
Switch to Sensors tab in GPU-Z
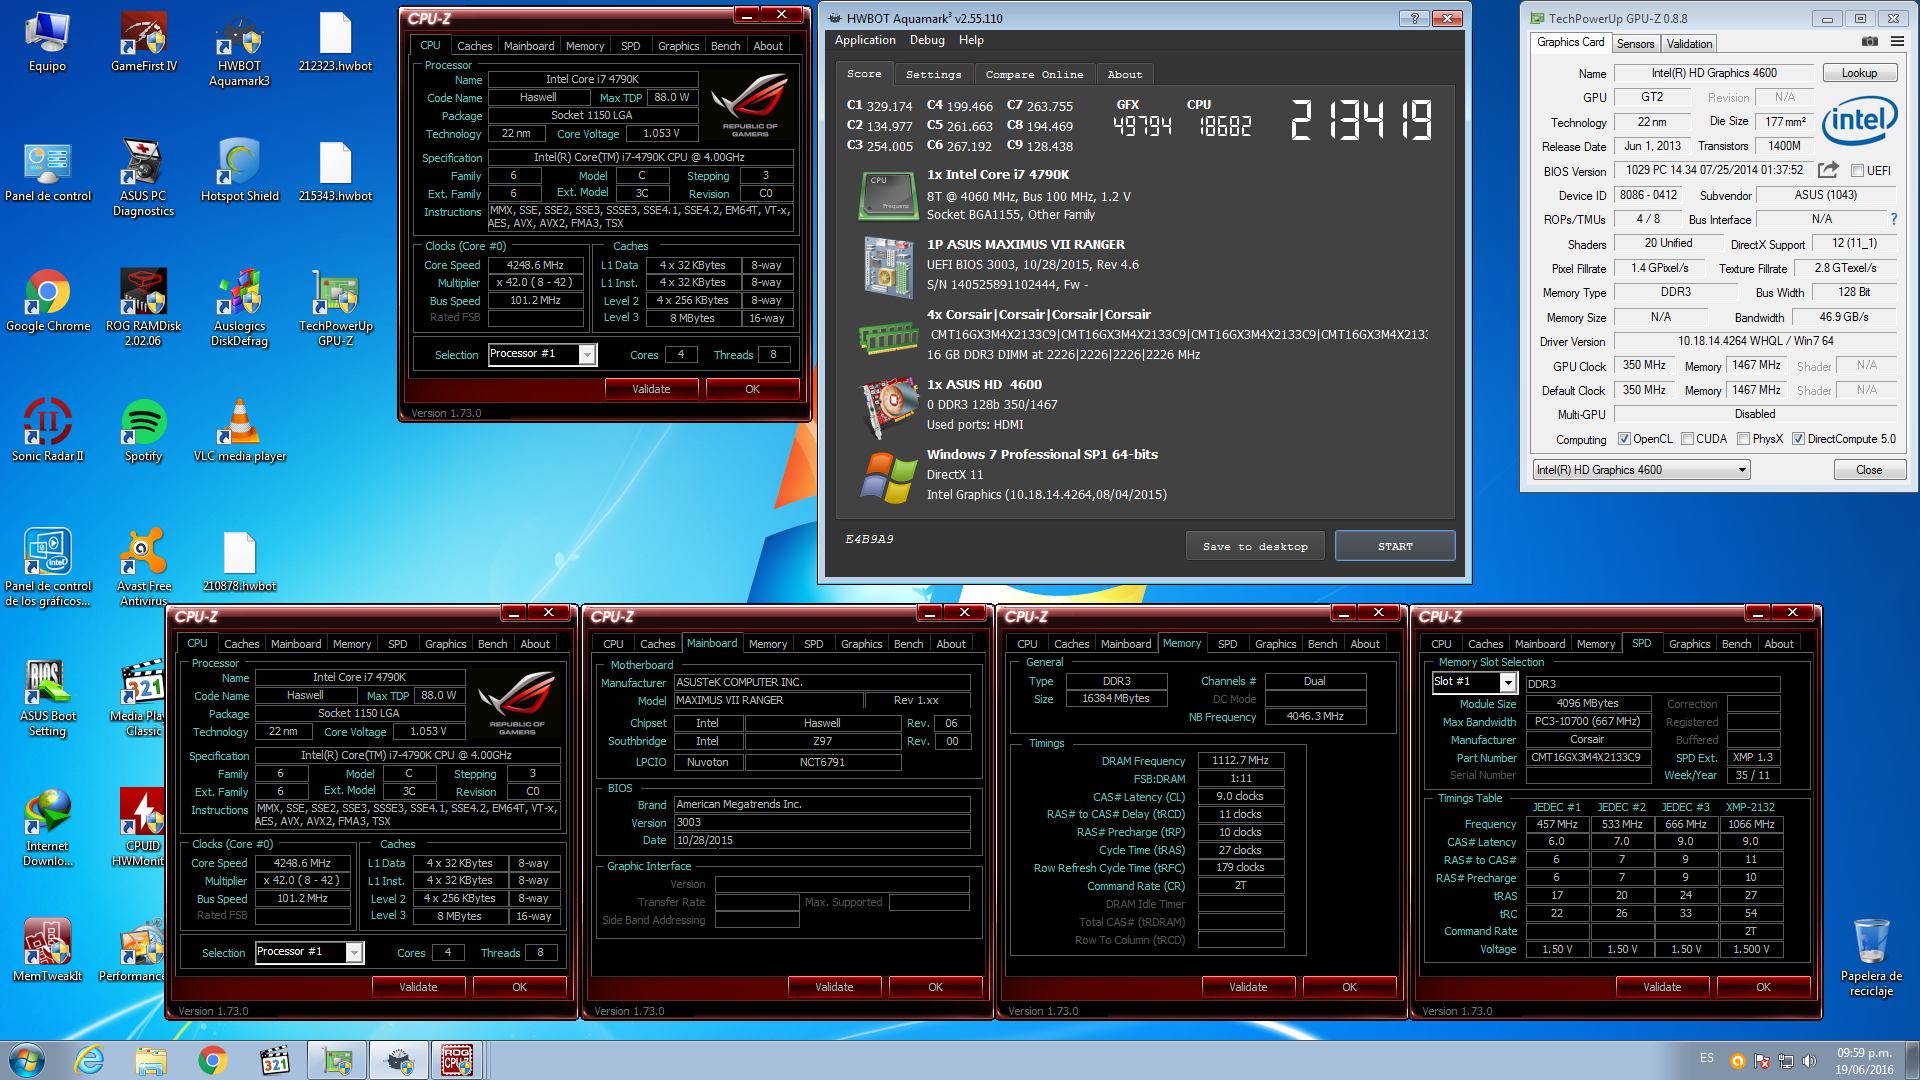pyautogui.click(x=1635, y=44)
